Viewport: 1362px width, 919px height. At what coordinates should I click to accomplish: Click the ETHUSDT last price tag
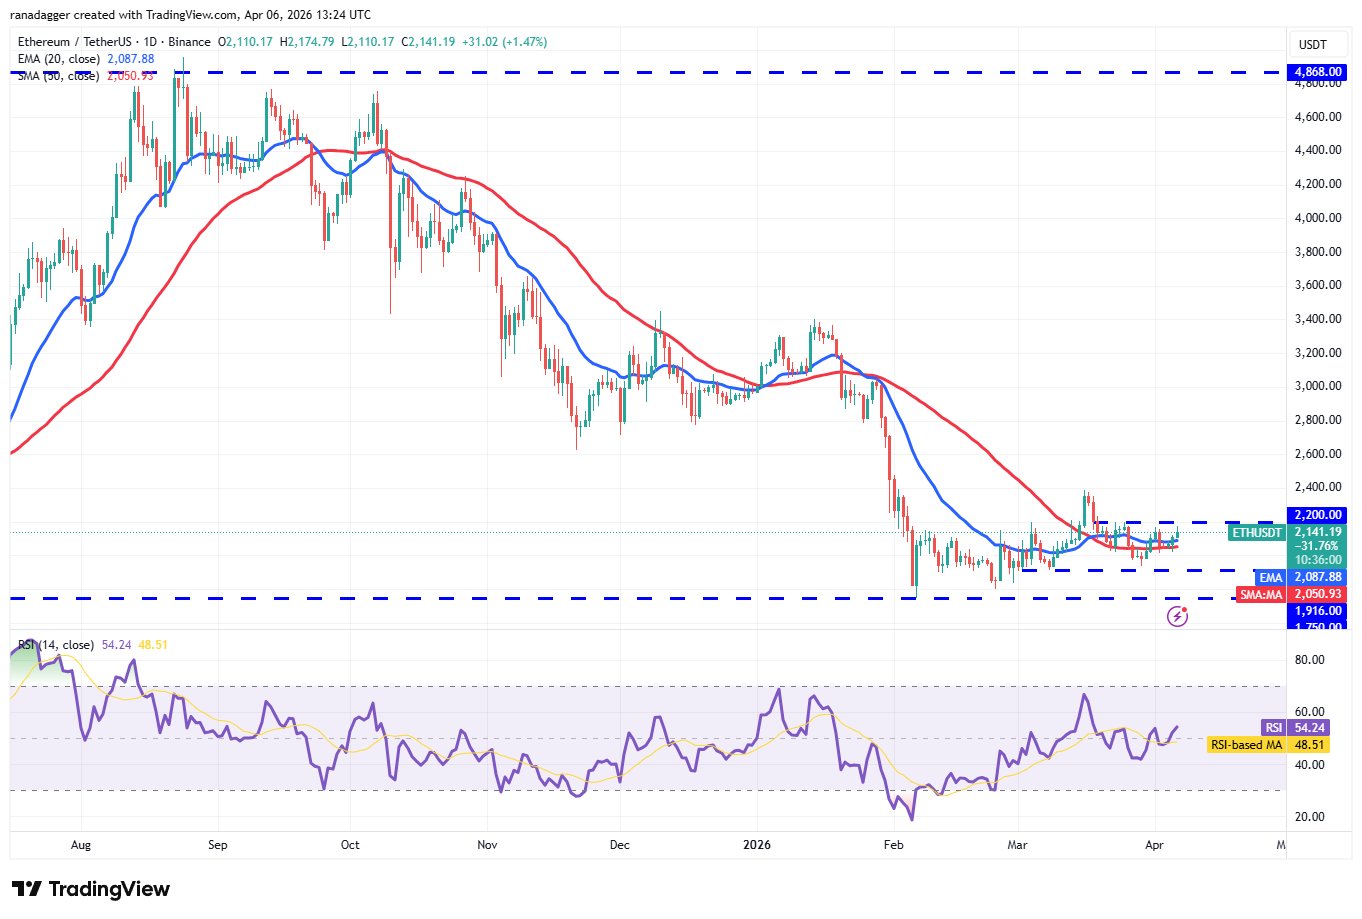(x=1256, y=533)
